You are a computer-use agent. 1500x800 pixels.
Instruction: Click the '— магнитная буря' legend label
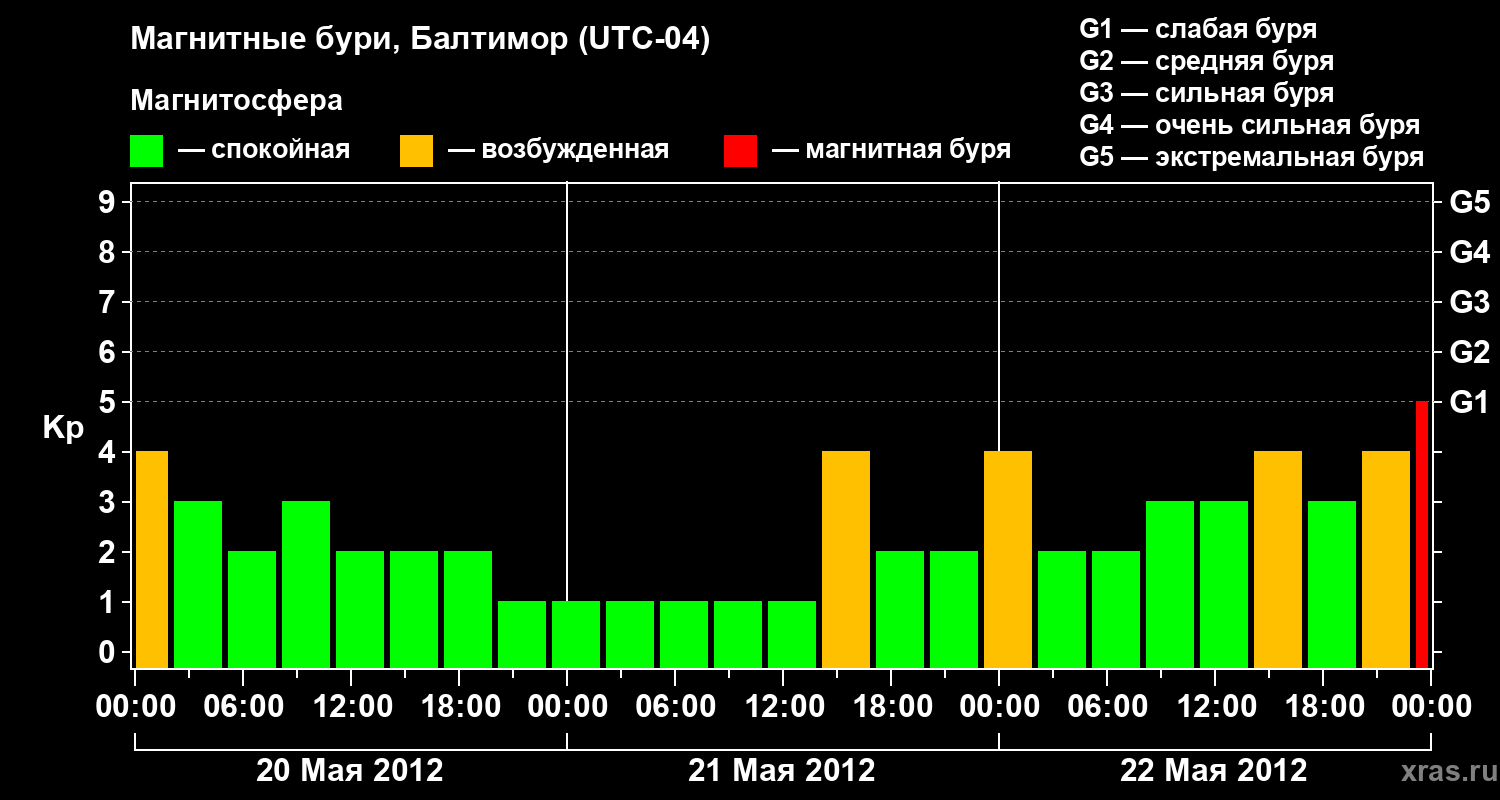point(891,150)
